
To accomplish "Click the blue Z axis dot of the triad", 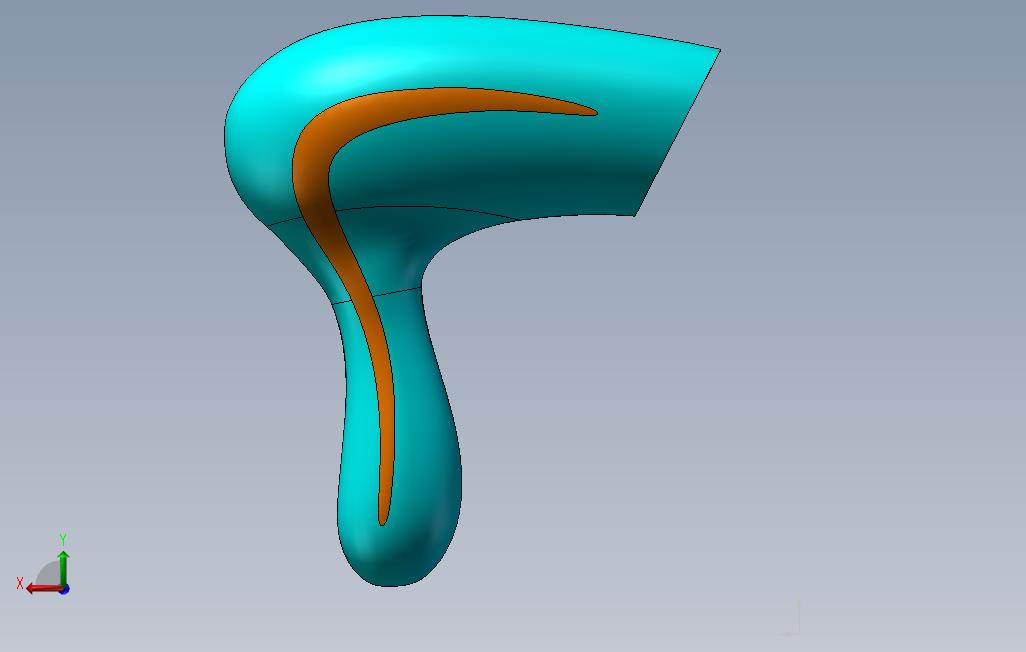I will point(64,590).
